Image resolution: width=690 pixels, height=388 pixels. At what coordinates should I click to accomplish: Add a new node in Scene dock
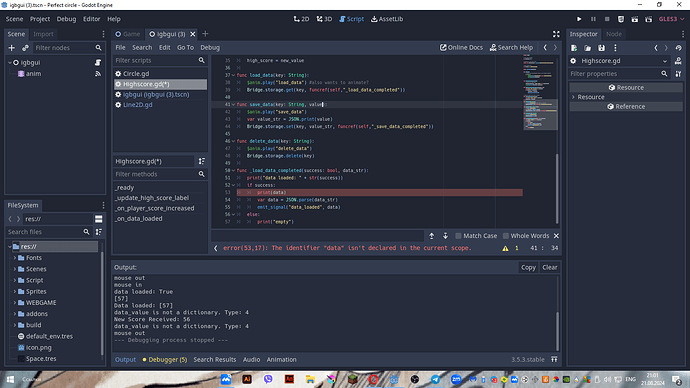(12, 48)
